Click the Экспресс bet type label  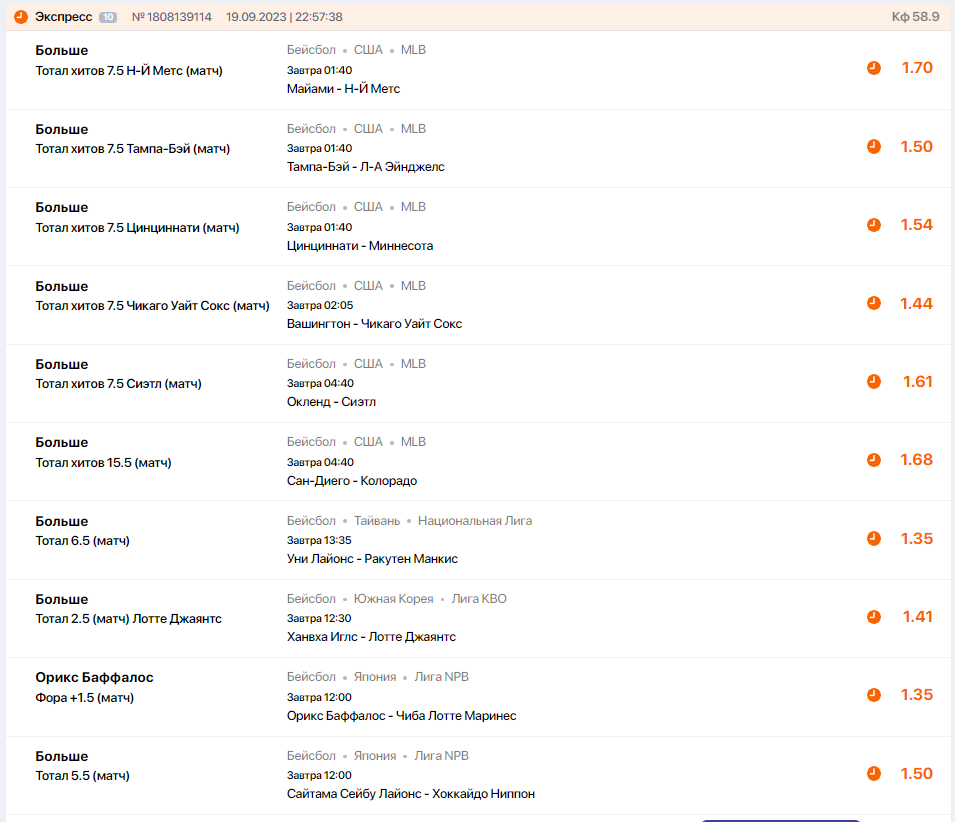point(63,17)
